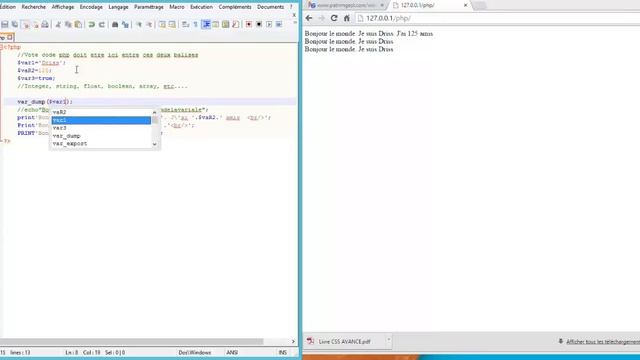Click the Redo arrow icon
This screenshot has height=360, width=640.
(x=102, y=24)
